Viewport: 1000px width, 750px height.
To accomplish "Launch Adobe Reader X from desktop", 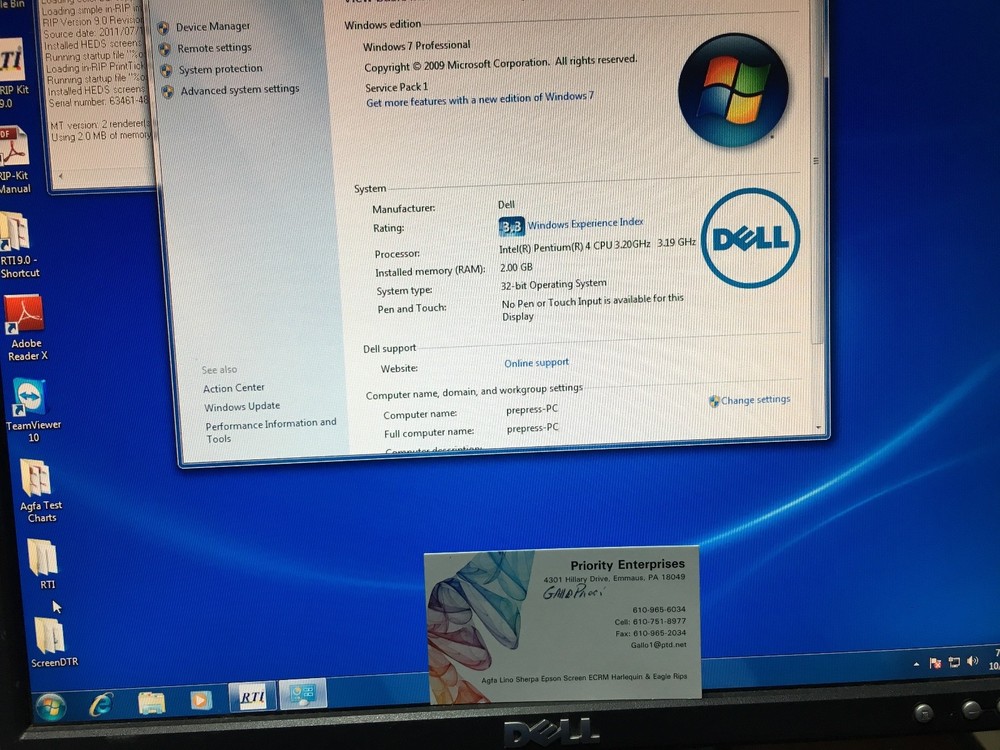I will pyautogui.click(x=25, y=317).
